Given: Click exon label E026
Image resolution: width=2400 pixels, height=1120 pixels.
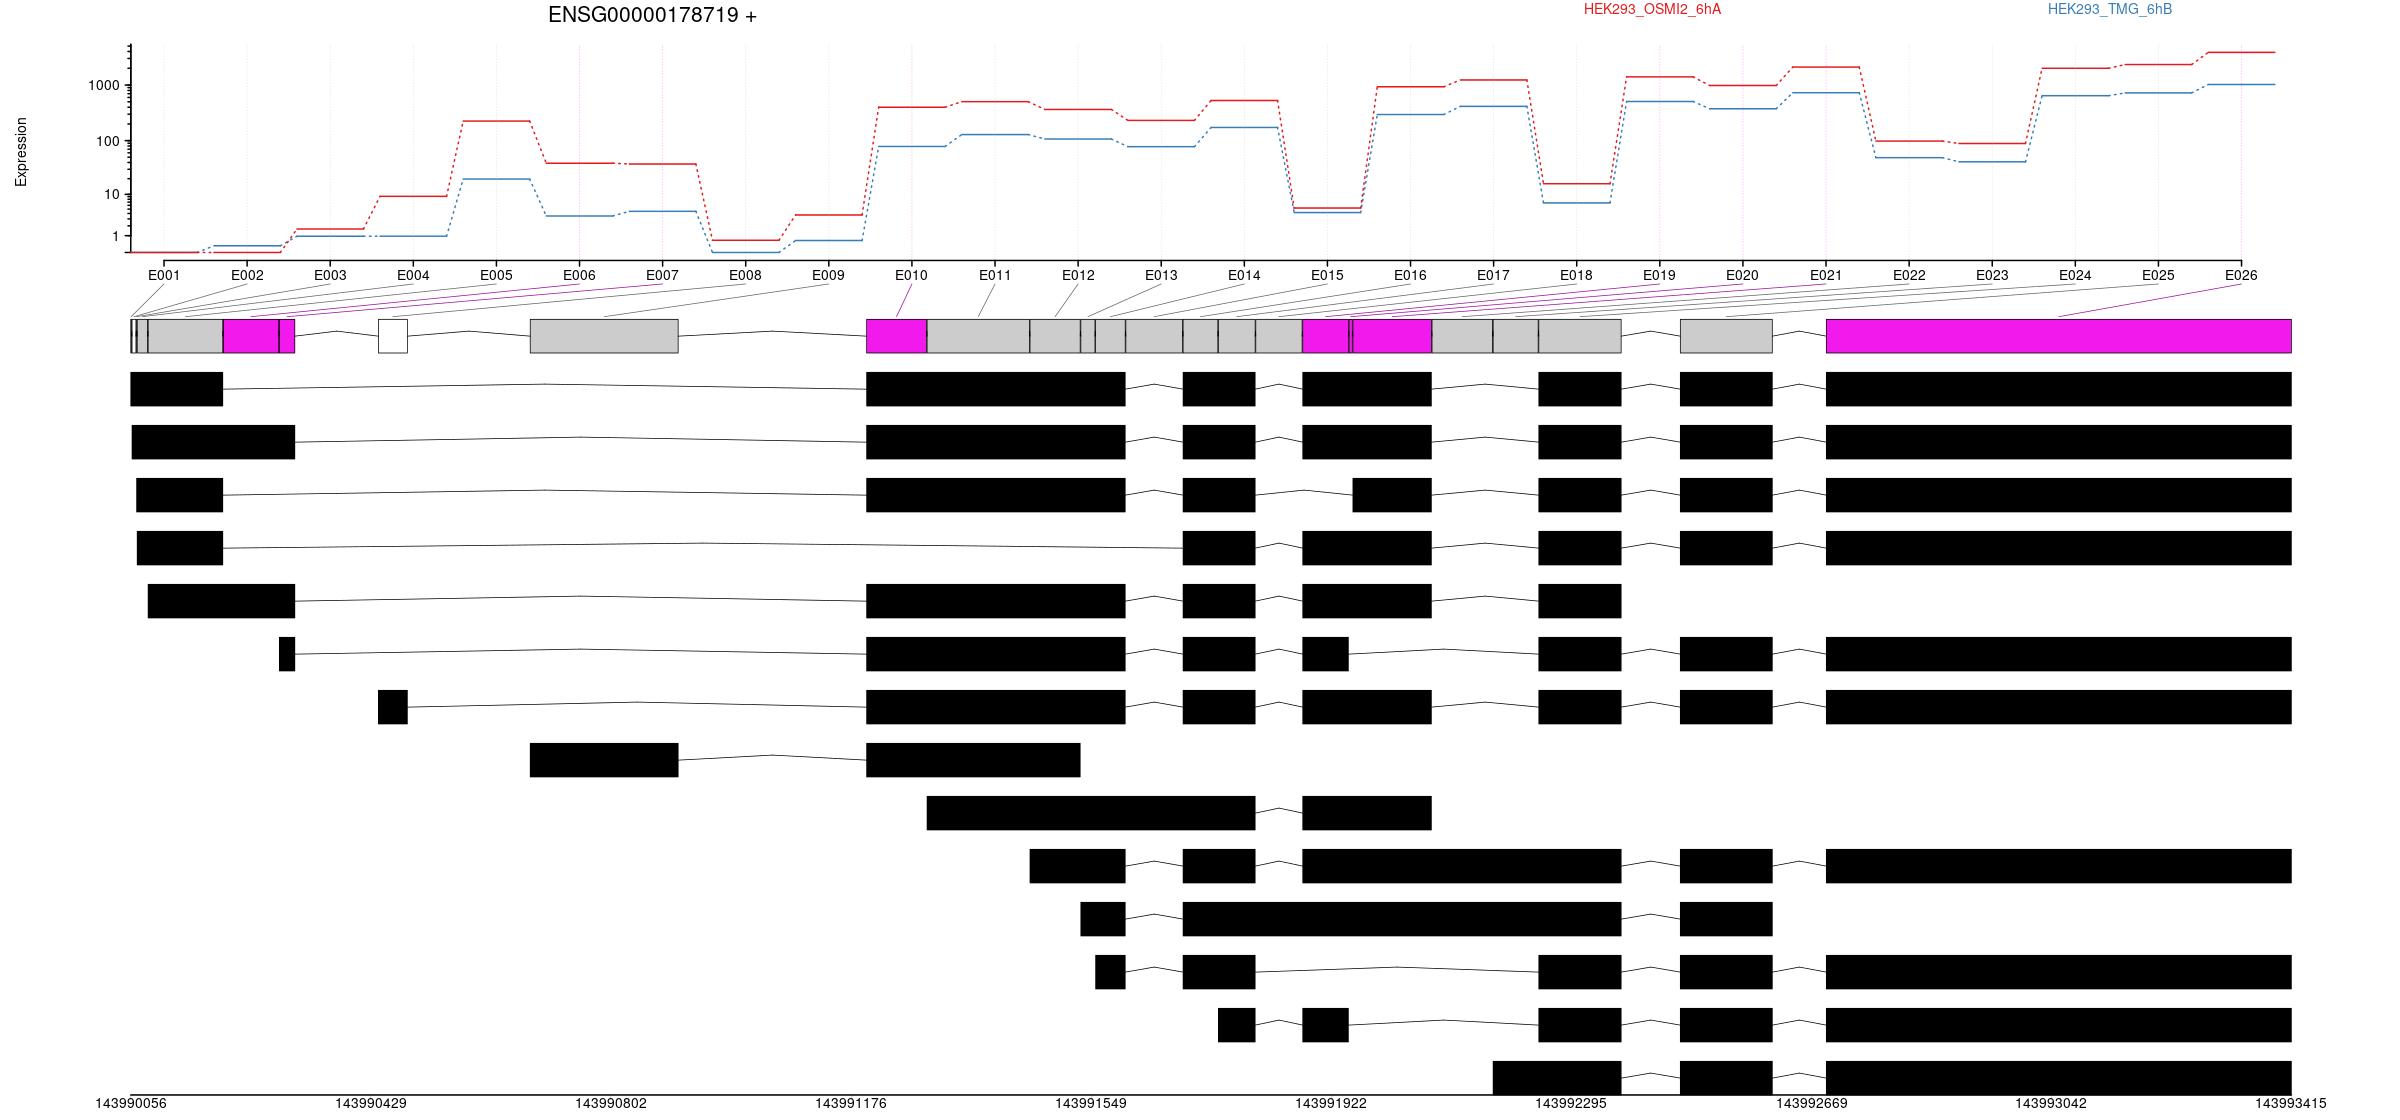Looking at the screenshot, I should [2241, 275].
